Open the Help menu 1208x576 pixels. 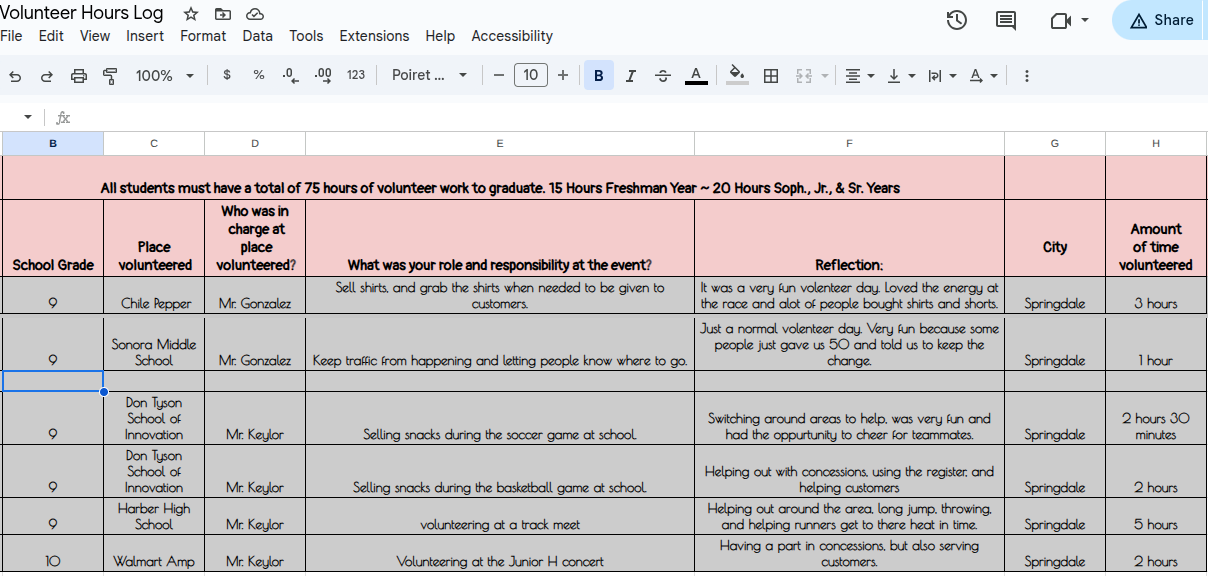pos(440,36)
